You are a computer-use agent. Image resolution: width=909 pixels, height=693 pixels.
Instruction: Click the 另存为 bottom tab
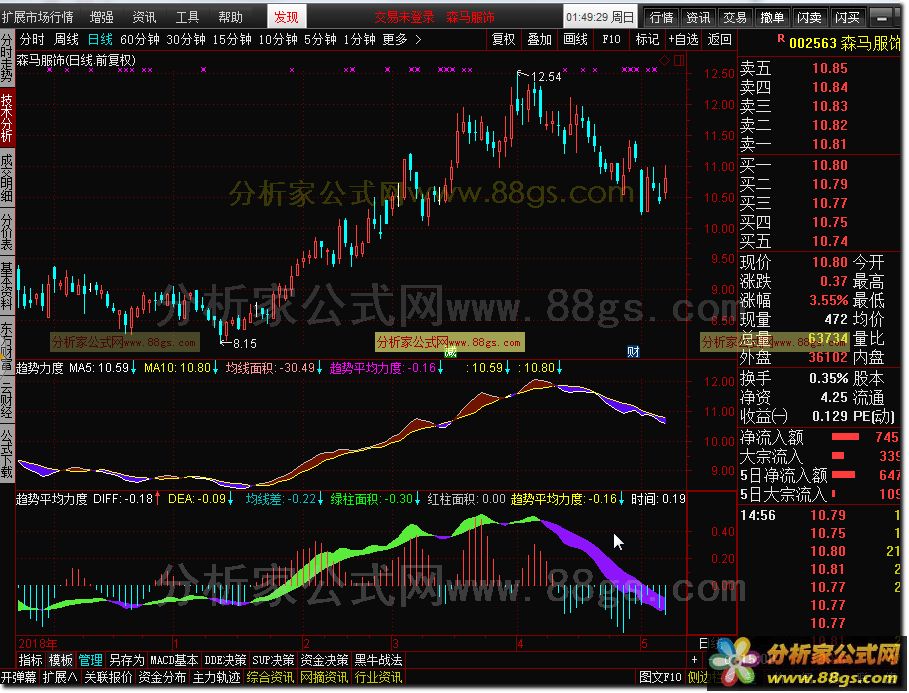click(x=126, y=660)
